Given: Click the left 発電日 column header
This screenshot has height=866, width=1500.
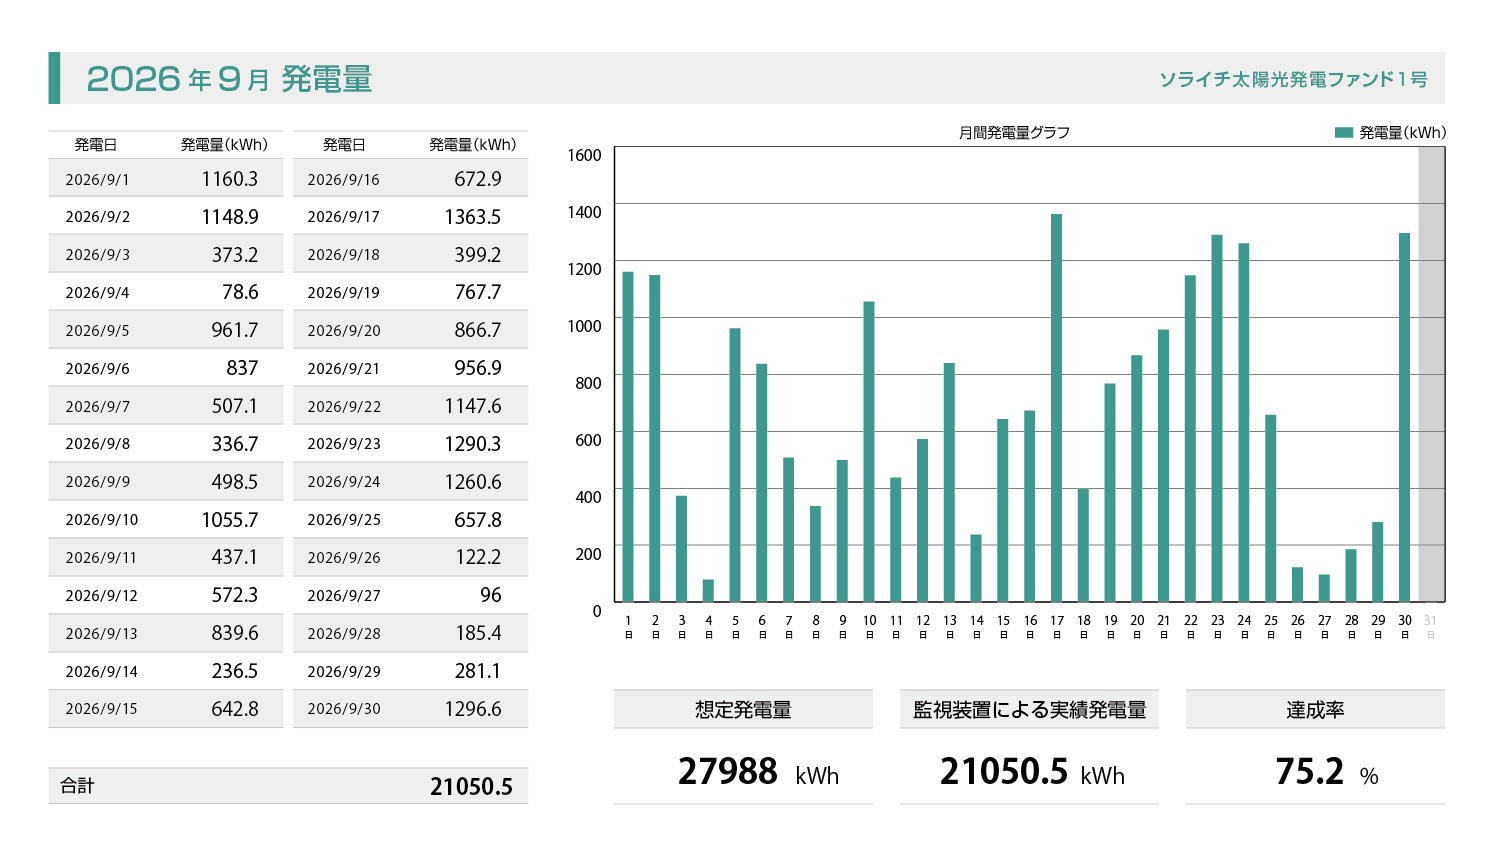Looking at the screenshot, I should (x=96, y=145).
